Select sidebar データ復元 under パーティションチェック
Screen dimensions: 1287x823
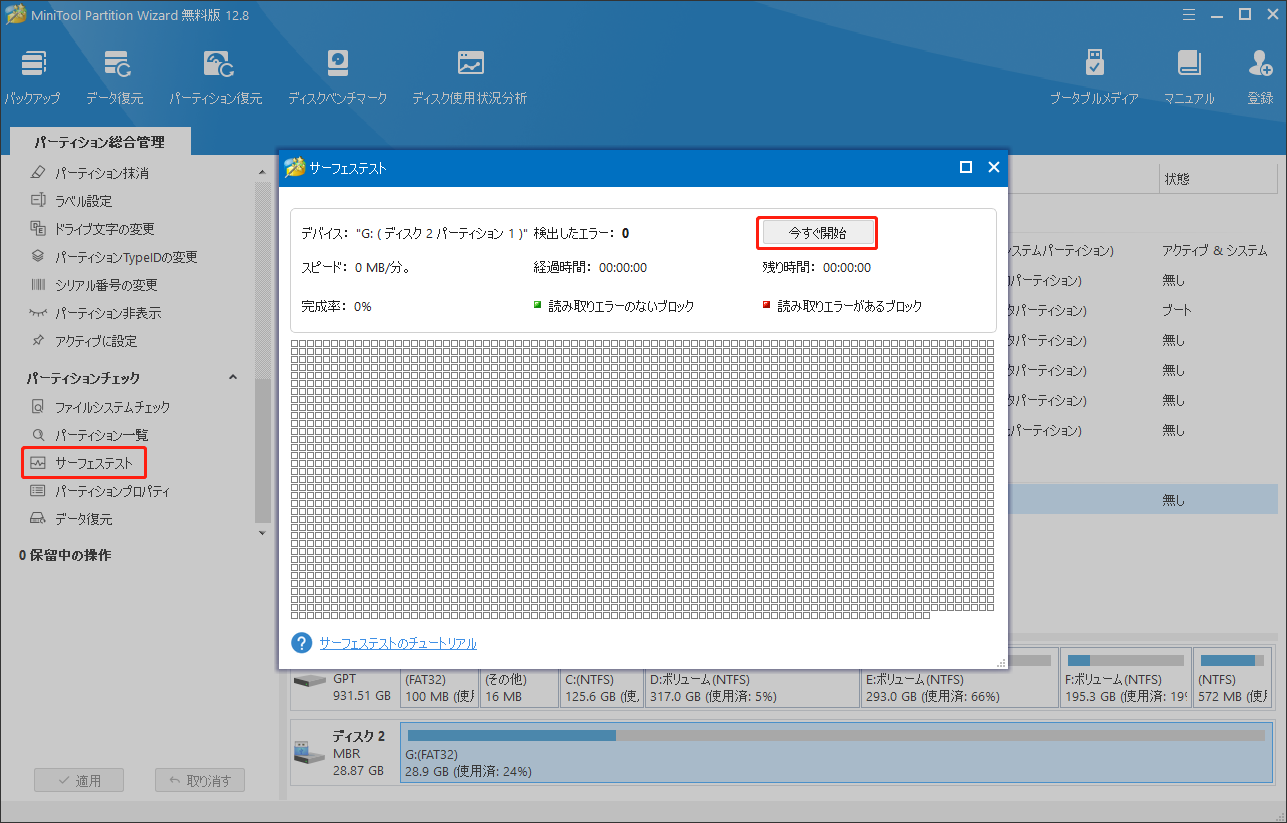[83, 519]
